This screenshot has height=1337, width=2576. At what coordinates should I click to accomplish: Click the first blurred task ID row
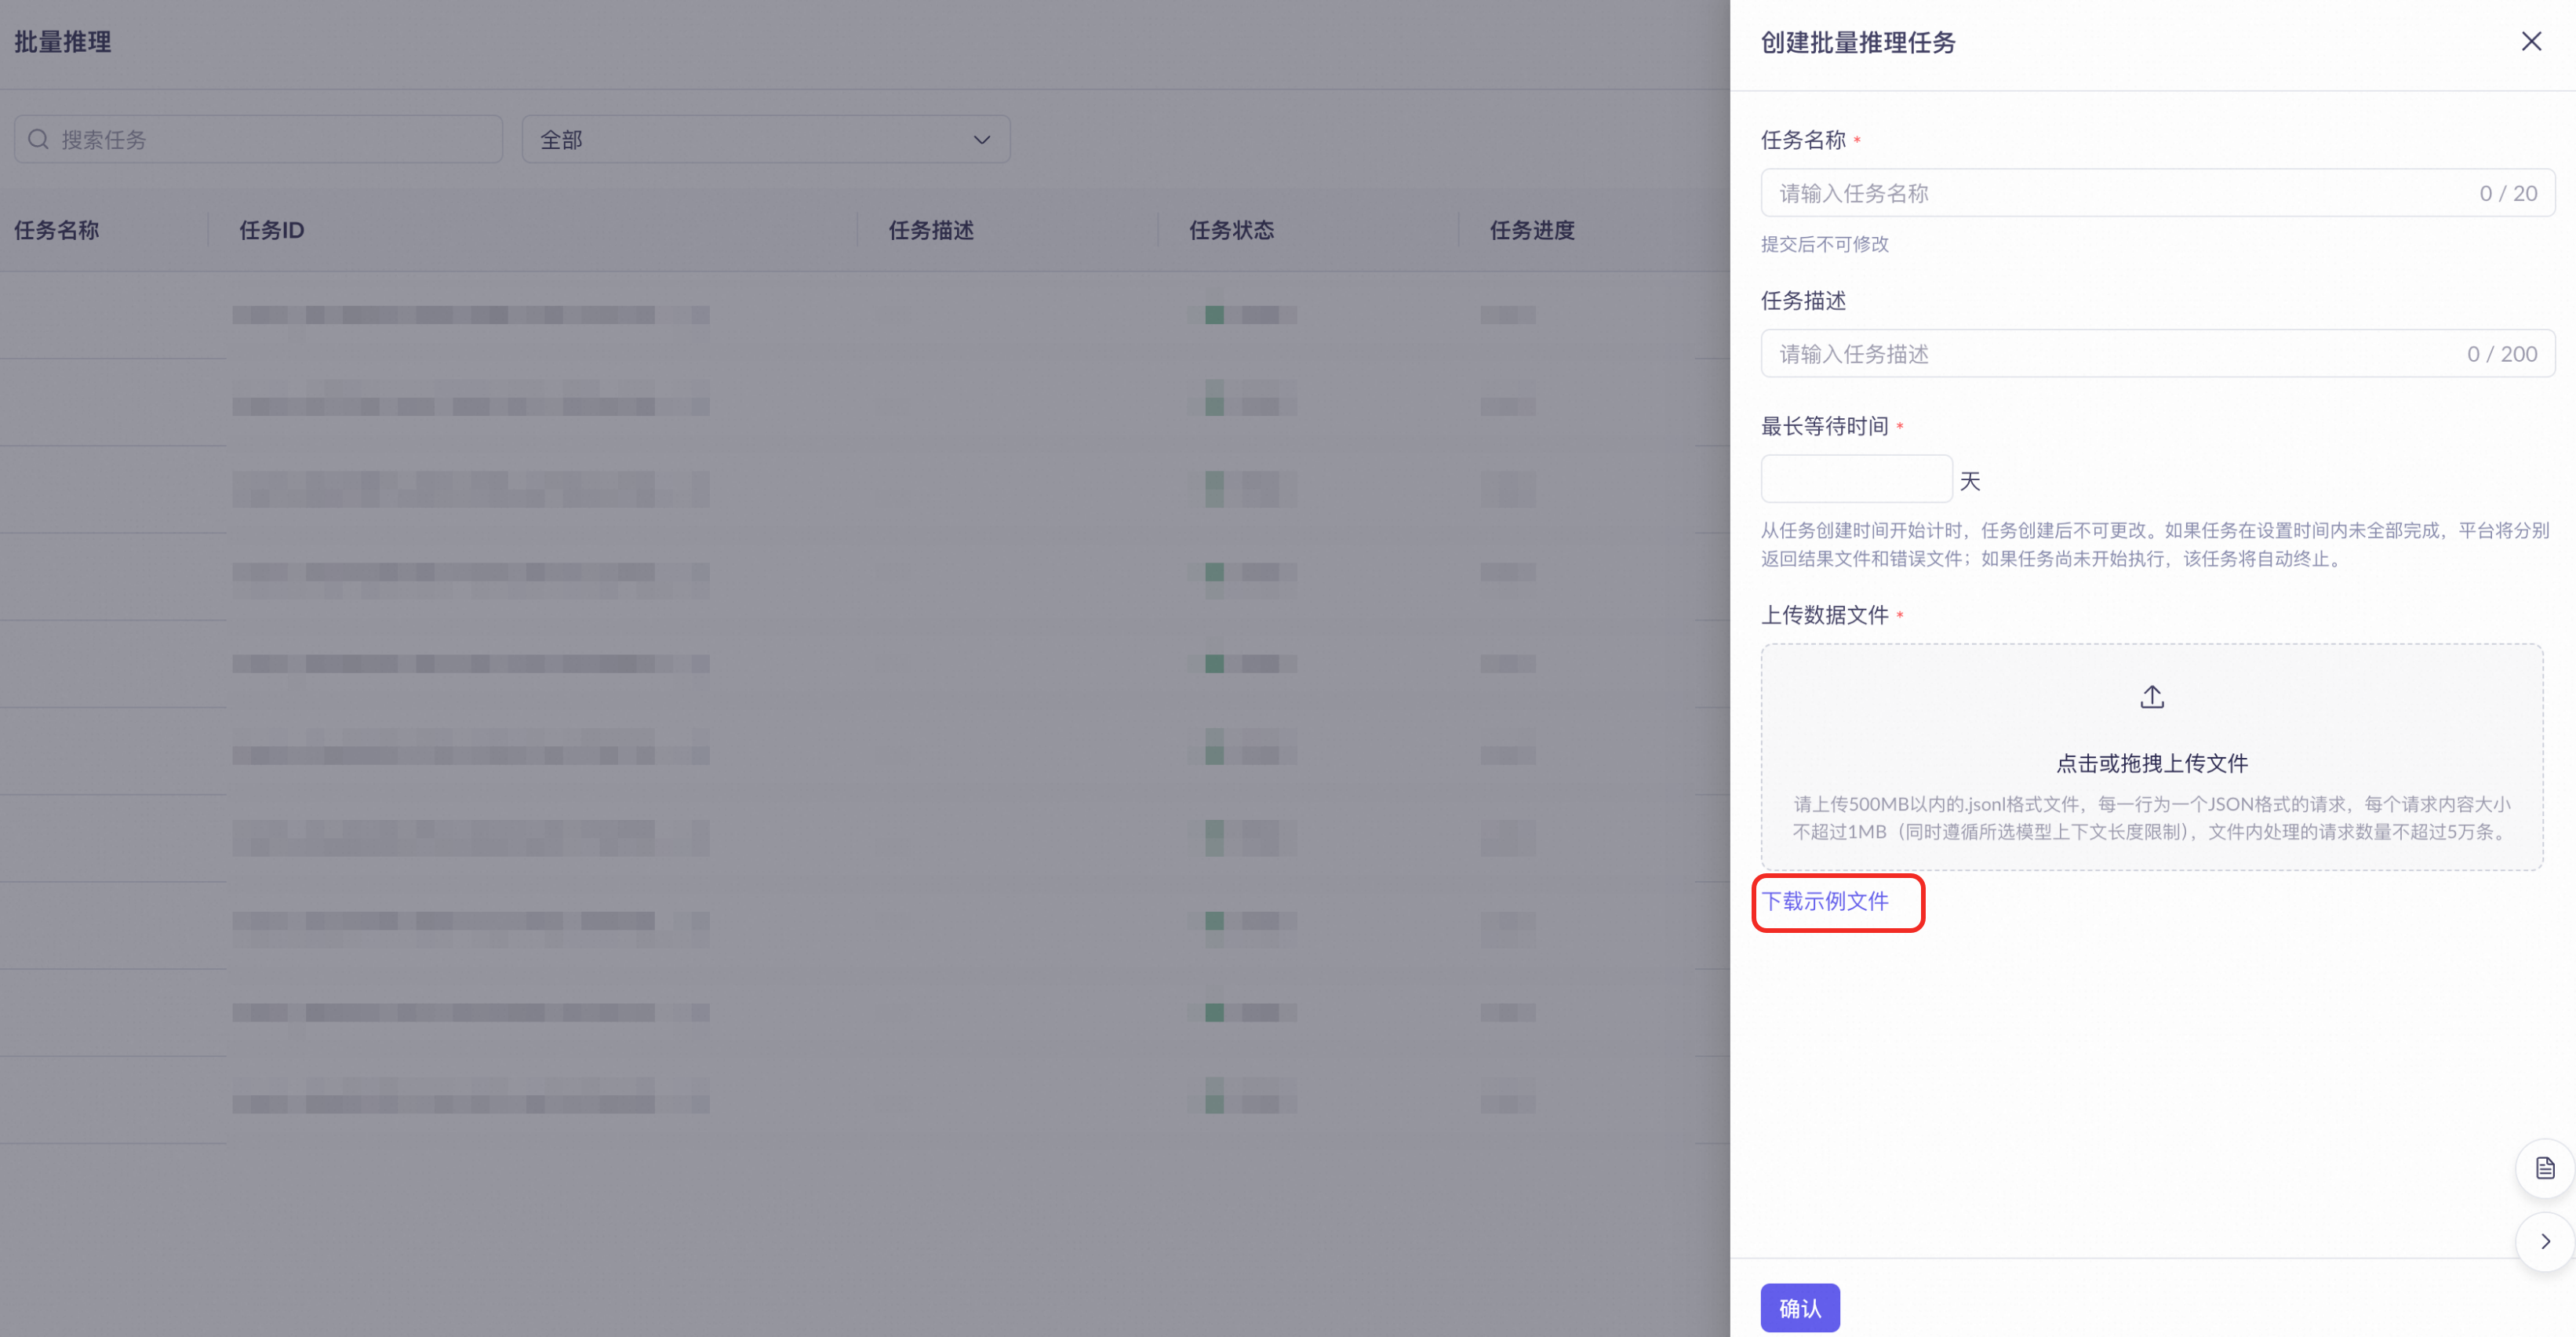coord(470,315)
